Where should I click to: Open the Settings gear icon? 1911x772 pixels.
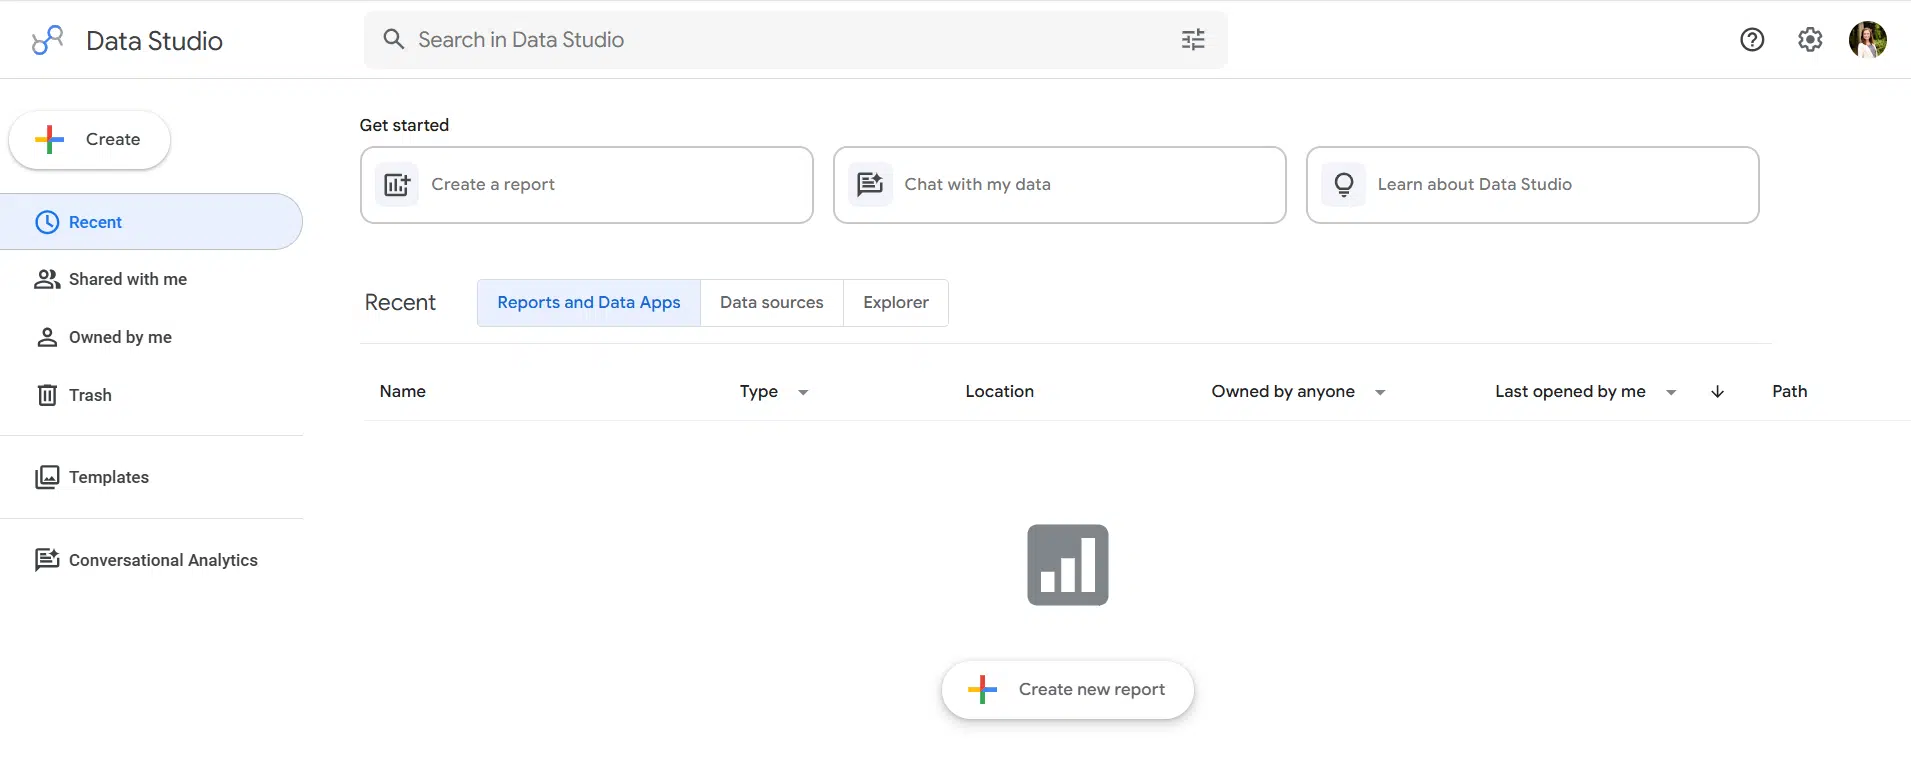tap(1810, 39)
